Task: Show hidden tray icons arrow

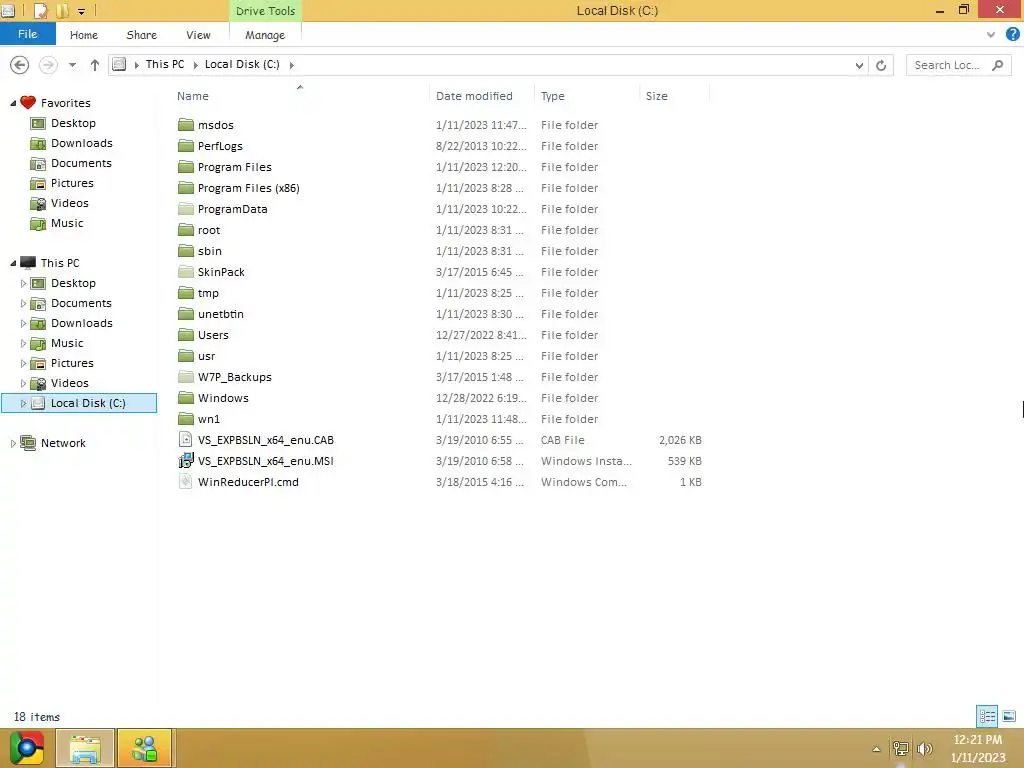Action: [x=876, y=749]
